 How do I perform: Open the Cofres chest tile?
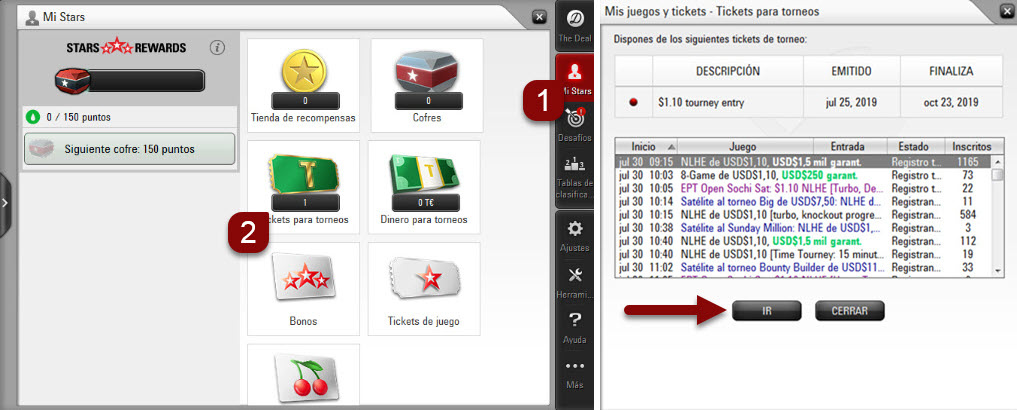(427, 85)
